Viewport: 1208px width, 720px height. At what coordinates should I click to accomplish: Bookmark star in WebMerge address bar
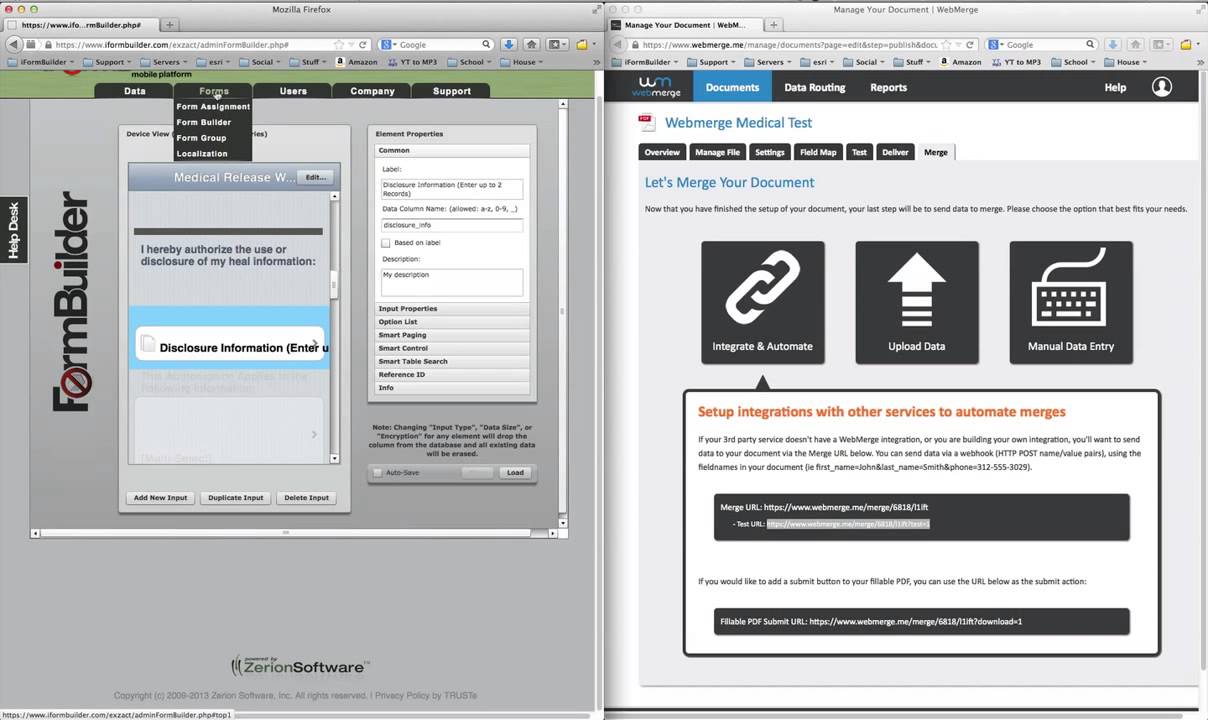[945, 44]
